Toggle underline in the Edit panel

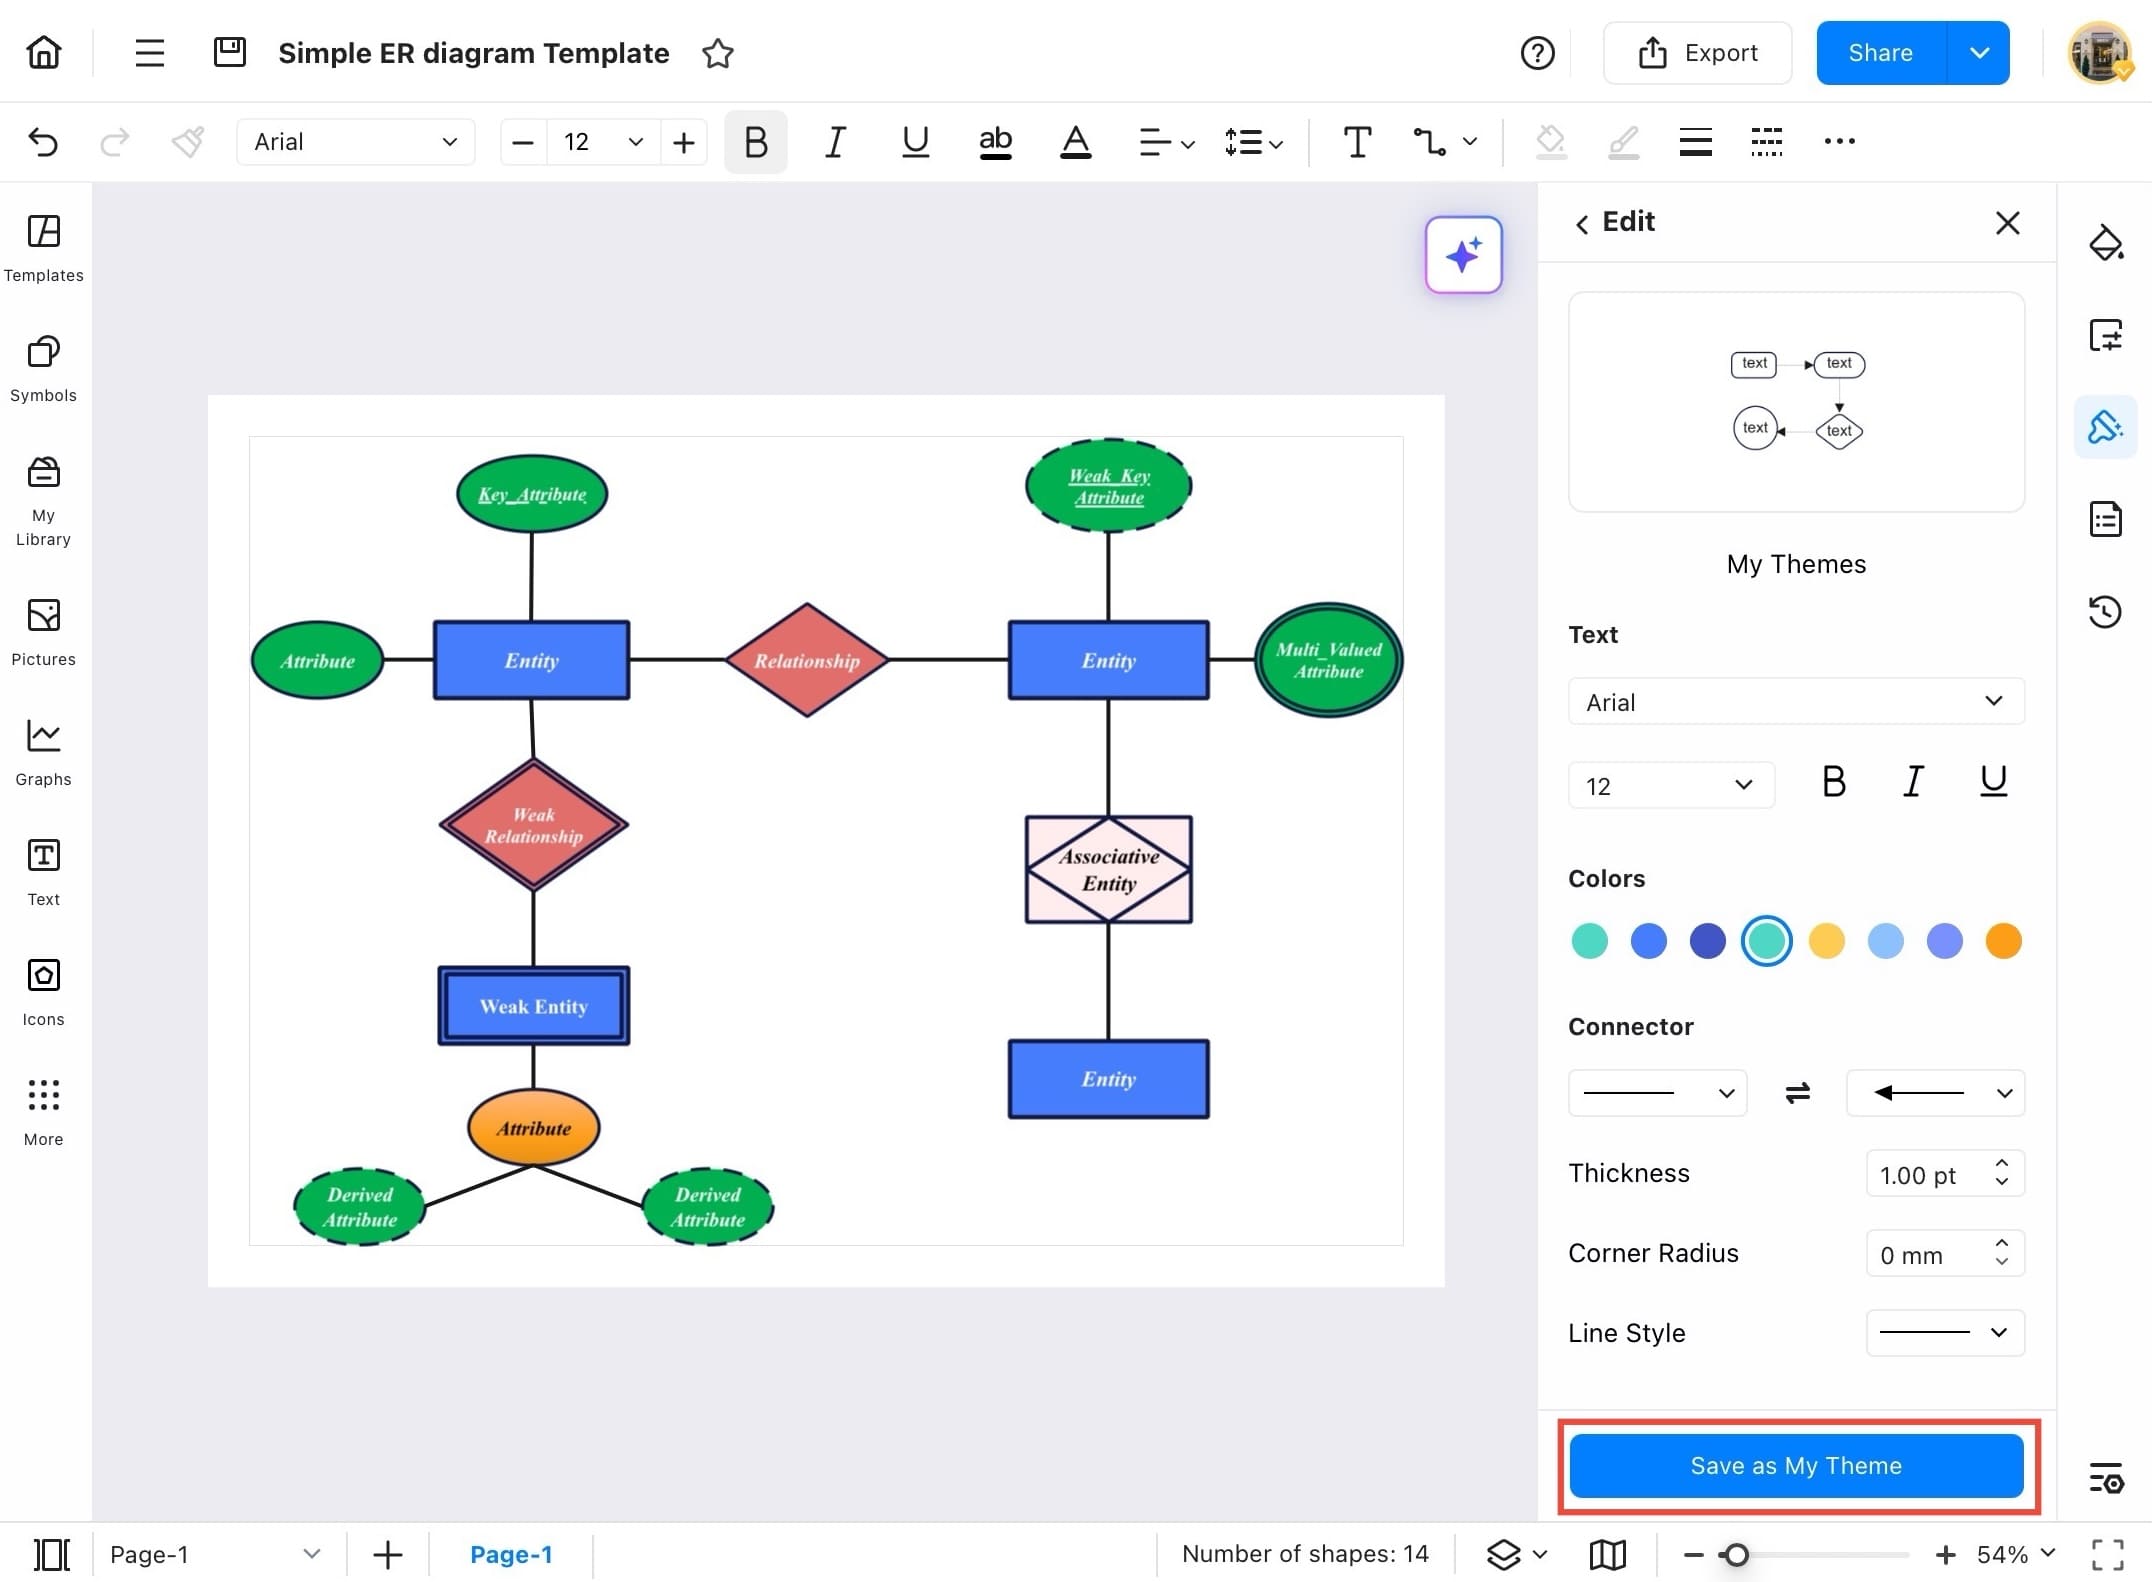[1993, 781]
